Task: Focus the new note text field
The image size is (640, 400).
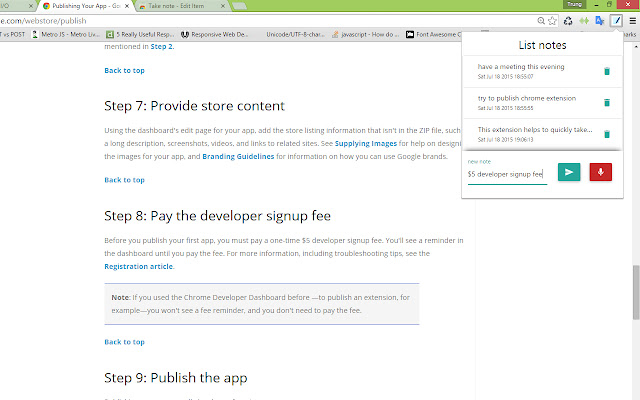Action: (507, 174)
